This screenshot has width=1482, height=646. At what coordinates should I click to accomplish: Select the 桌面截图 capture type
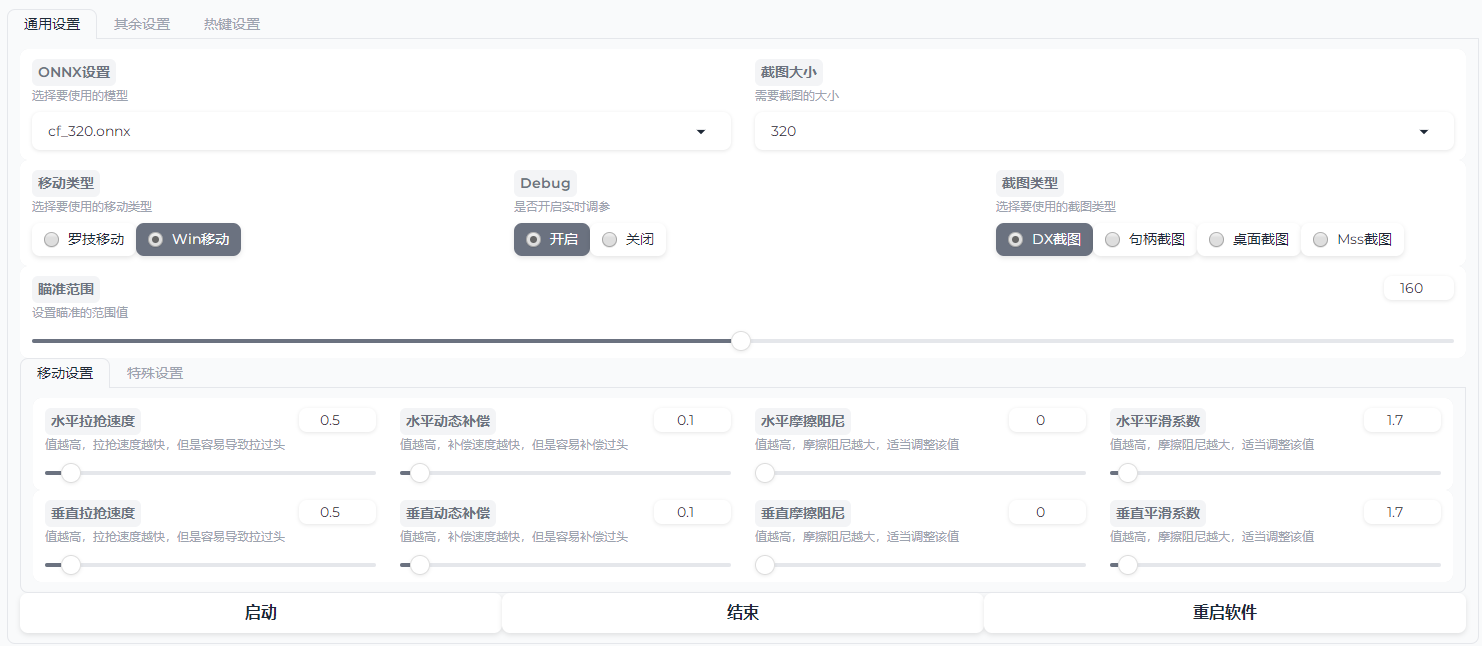coord(1248,239)
